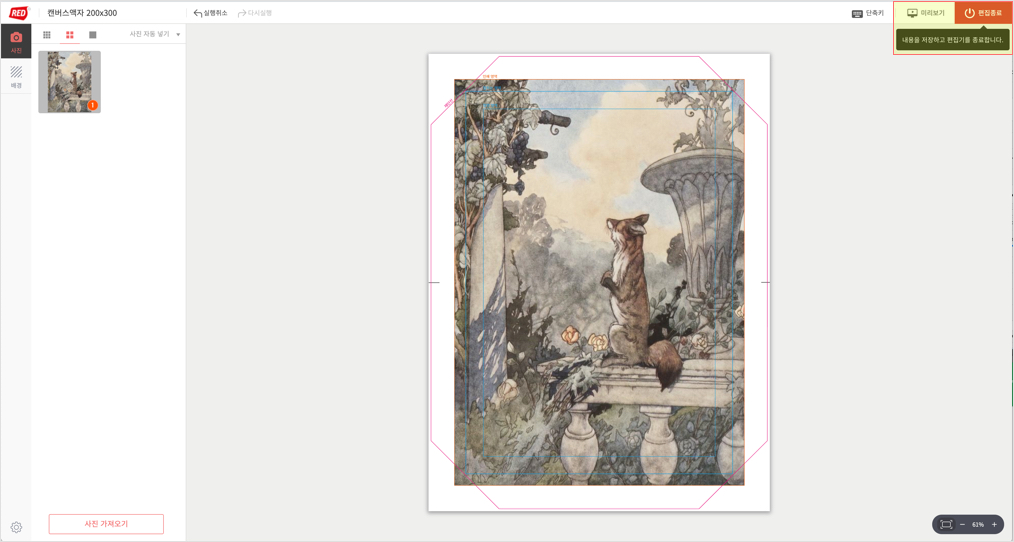Open 미리보기 preview
This screenshot has height=542, width=1014.
pyautogui.click(x=925, y=13)
